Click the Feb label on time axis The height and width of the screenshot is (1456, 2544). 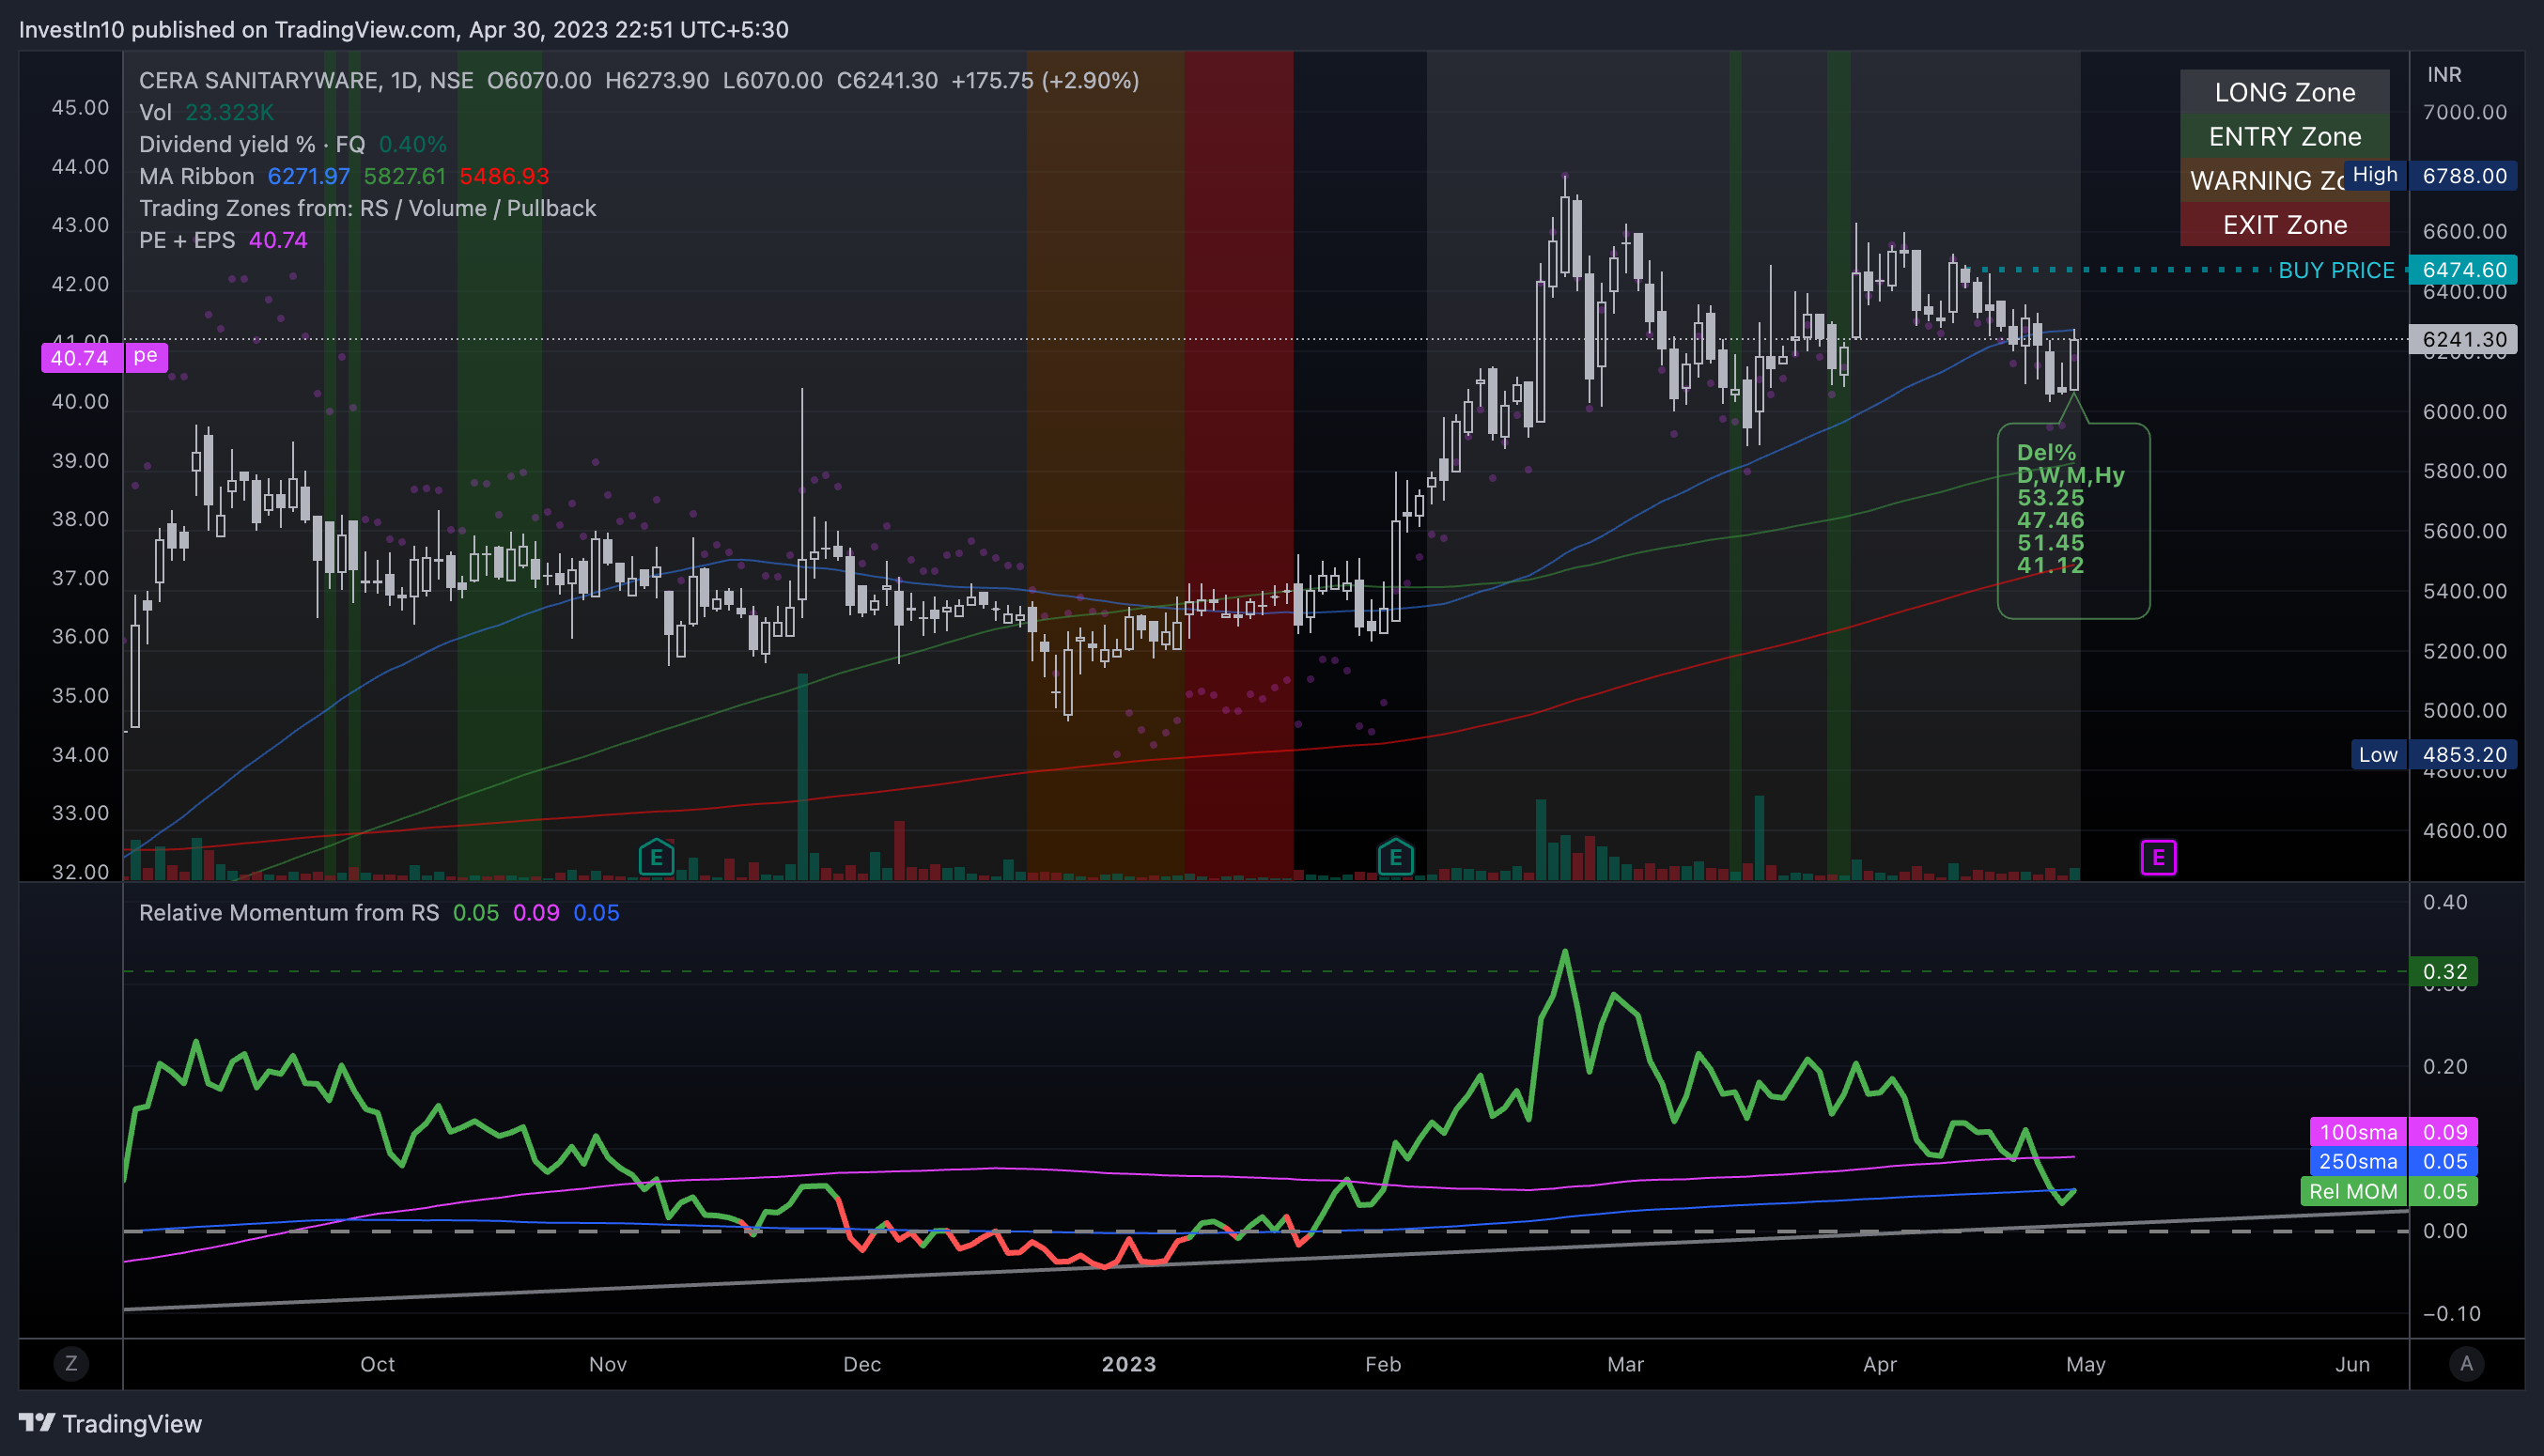click(1383, 1364)
